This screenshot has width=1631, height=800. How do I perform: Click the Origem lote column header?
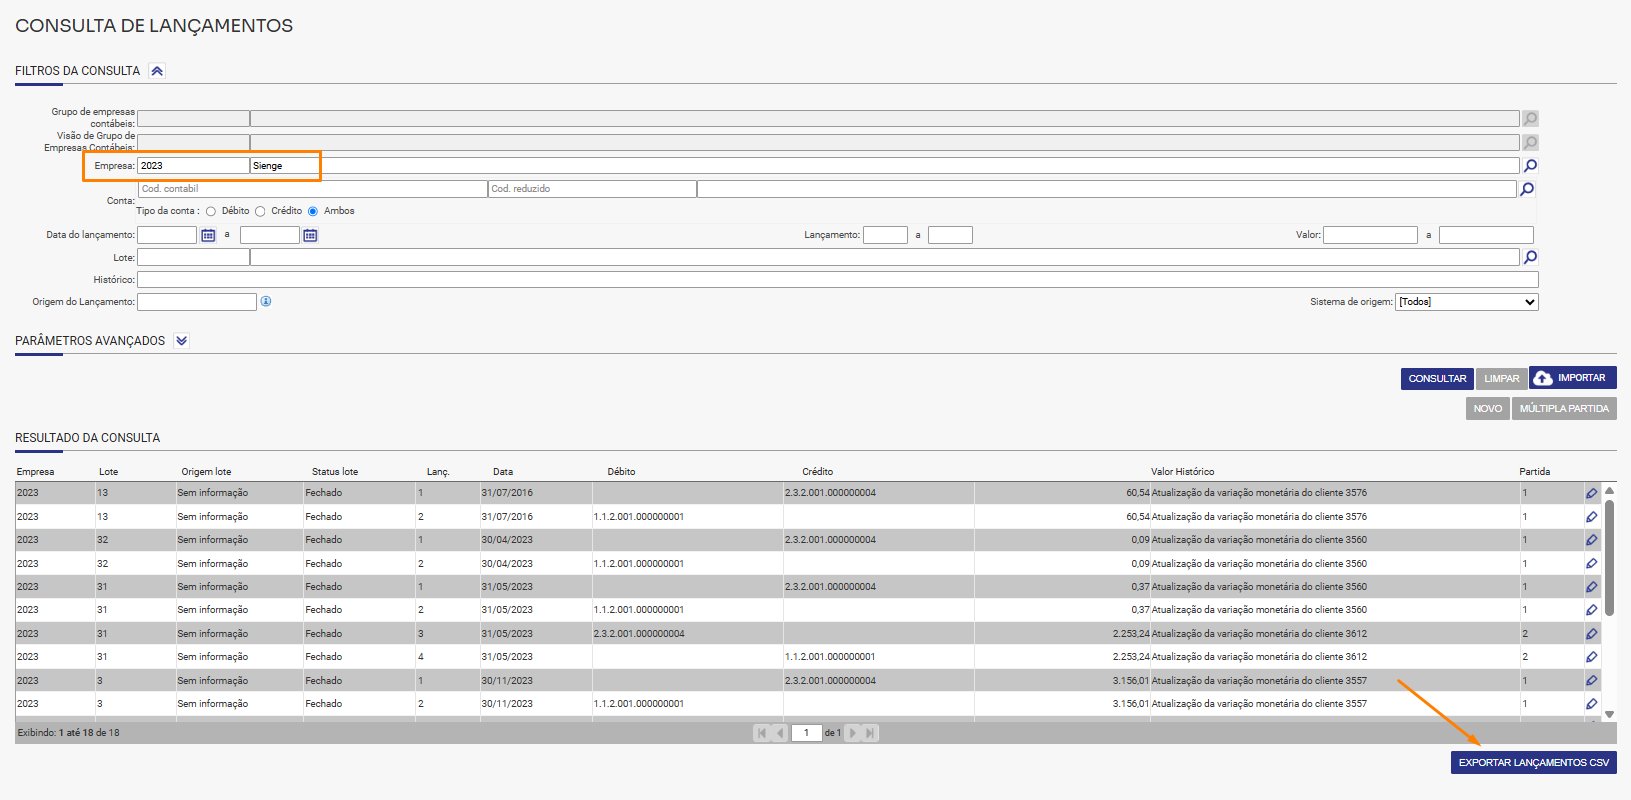(x=206, y=472)
